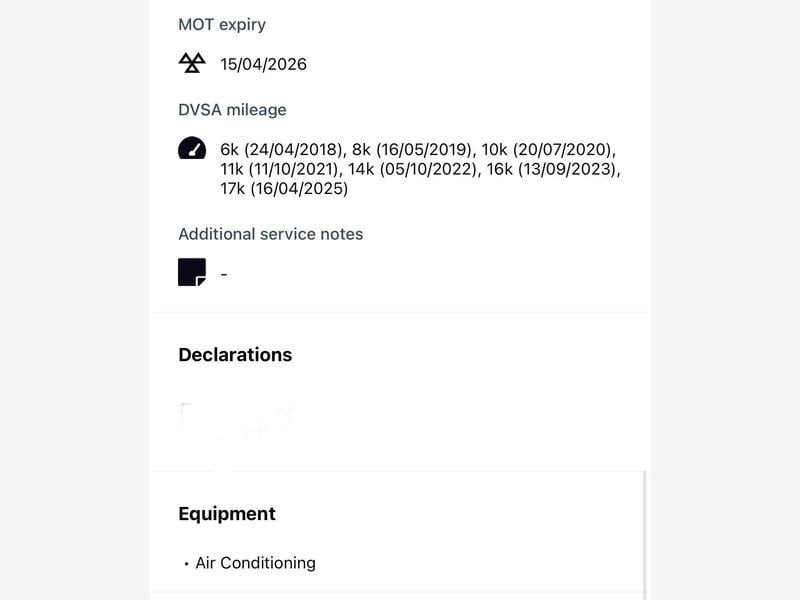This screenshot has height=600, width=800.
Task: Click the 15/04/2026 MOT expiry date
Action: (263, 64)
